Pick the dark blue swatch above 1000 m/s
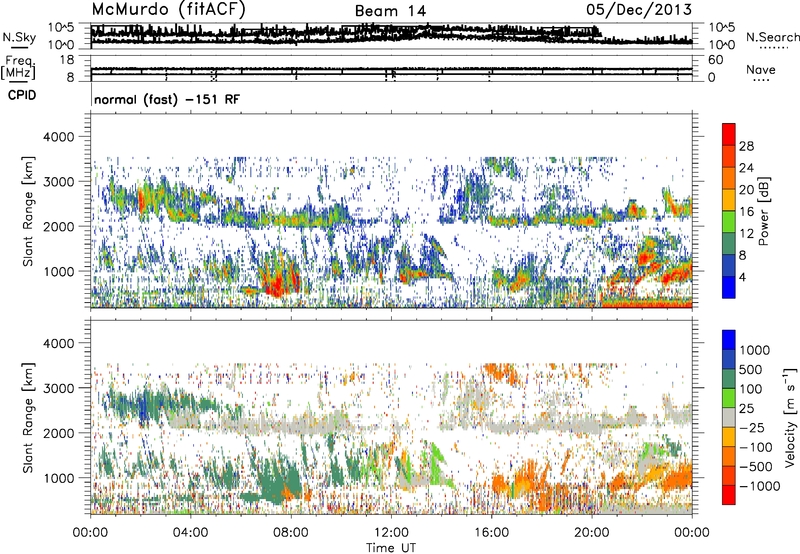This screenshot has width=800, height=554. click(x=729, y=340)
